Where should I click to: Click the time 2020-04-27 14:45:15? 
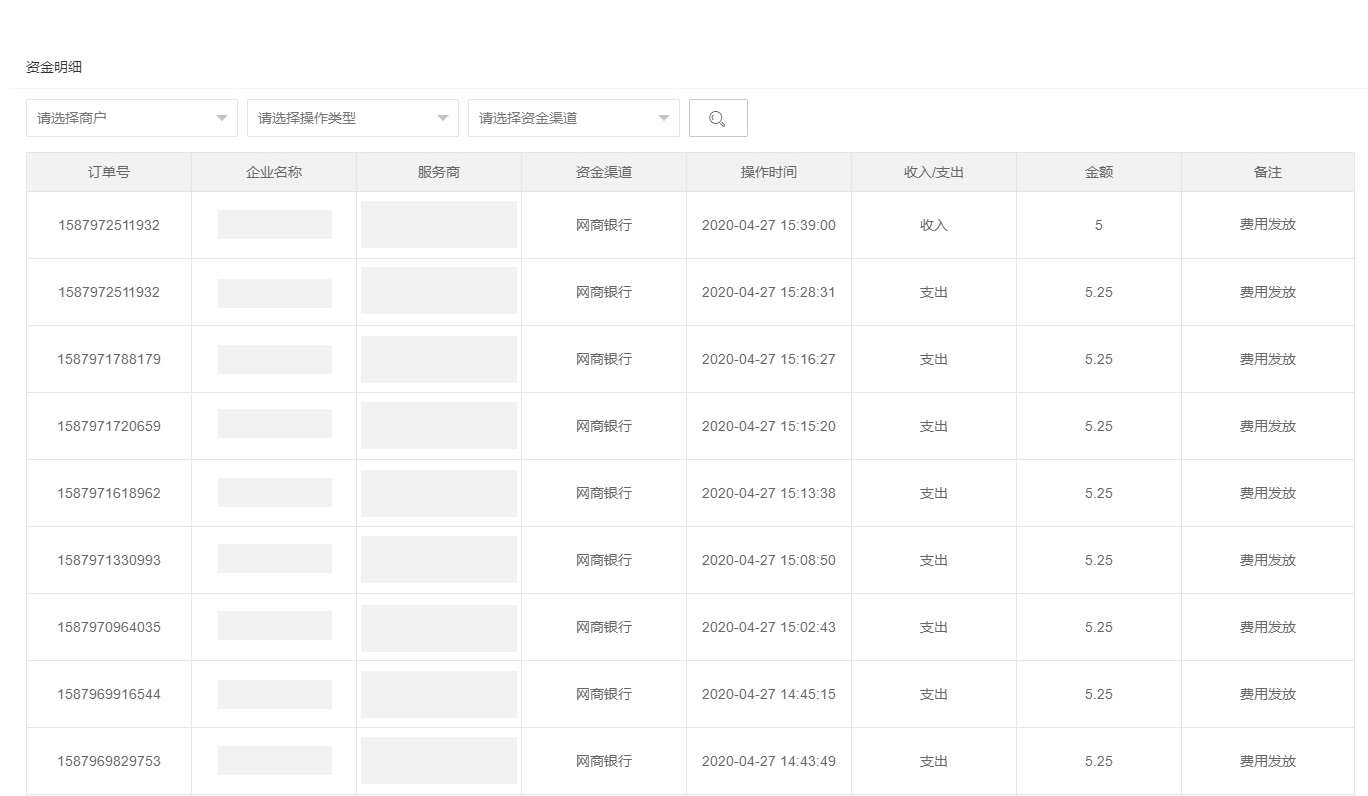[x=769, y=694]
